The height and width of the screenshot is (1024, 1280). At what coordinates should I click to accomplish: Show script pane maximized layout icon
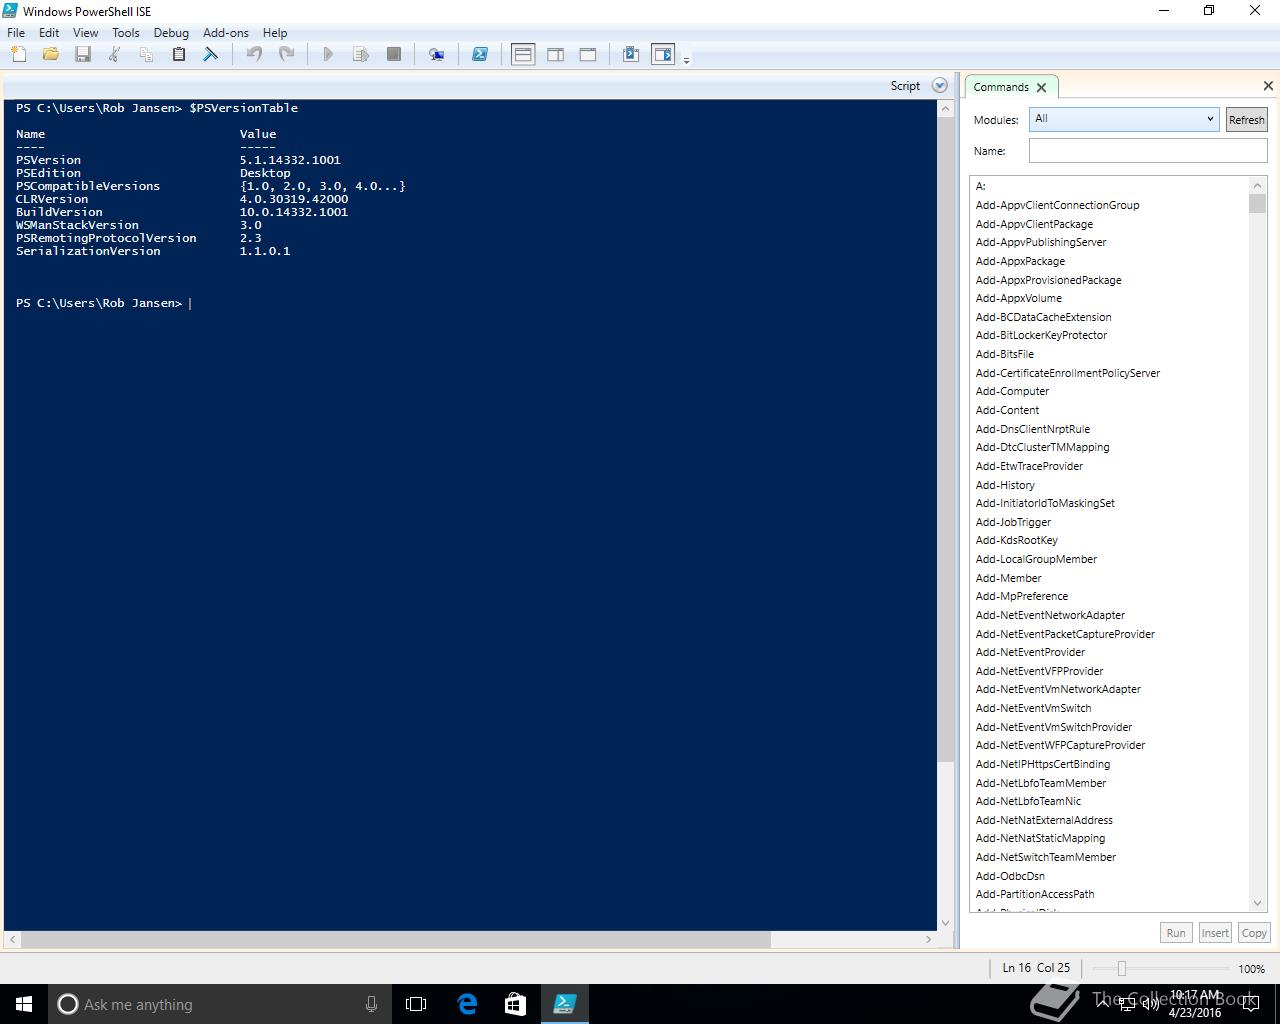[x=588, y=54]
